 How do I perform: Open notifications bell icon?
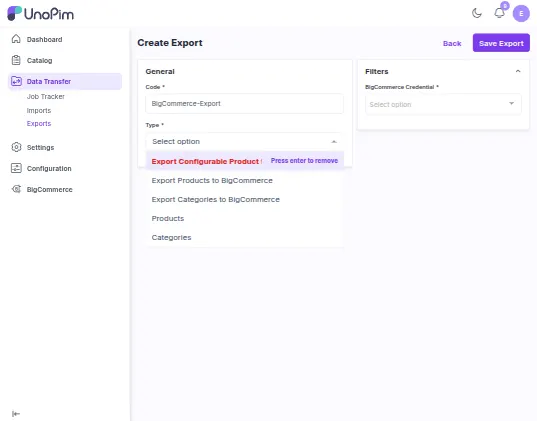tap(499, 13)
